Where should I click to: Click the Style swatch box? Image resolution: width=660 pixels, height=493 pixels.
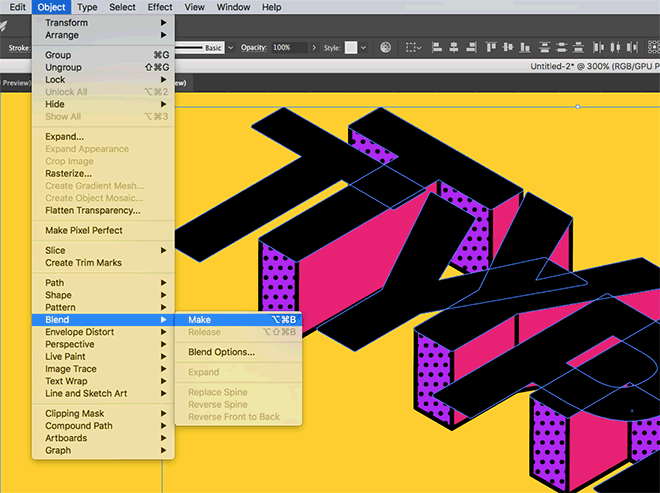[349, 47]
